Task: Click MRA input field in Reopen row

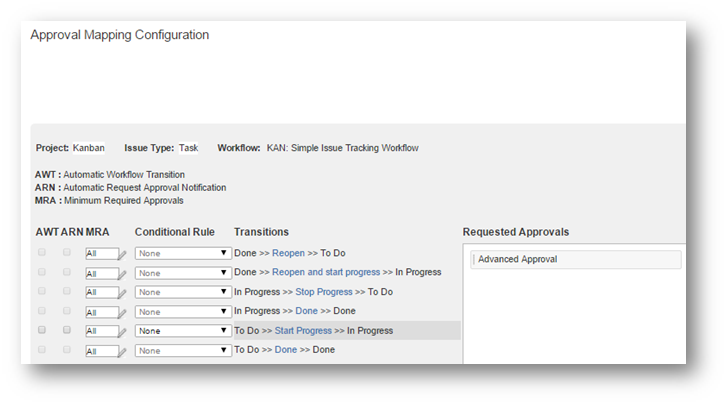Action: tap(100, 254)
